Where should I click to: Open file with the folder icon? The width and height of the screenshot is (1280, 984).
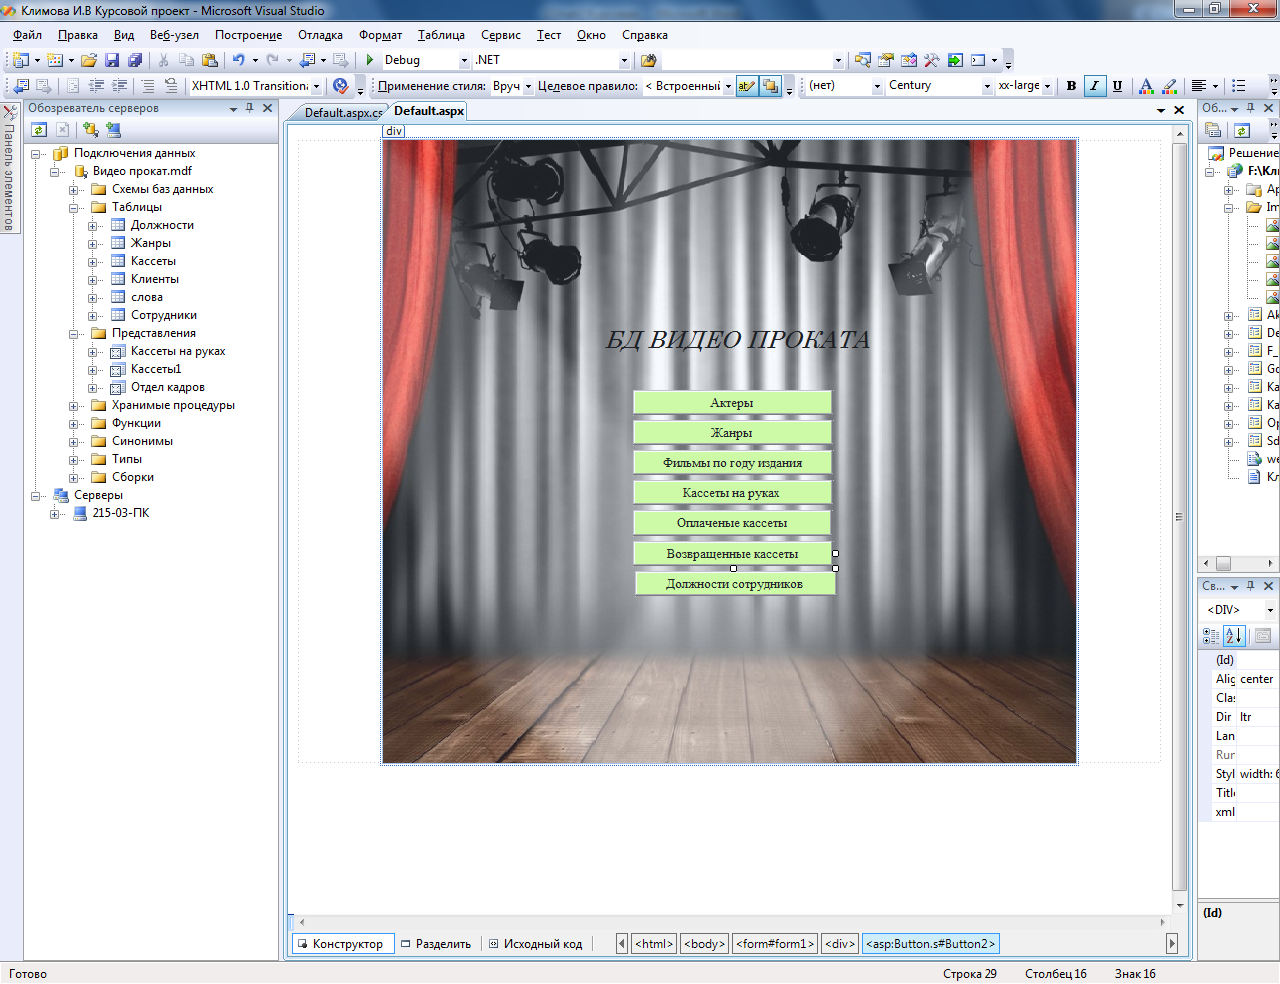[x=89, y=60]
